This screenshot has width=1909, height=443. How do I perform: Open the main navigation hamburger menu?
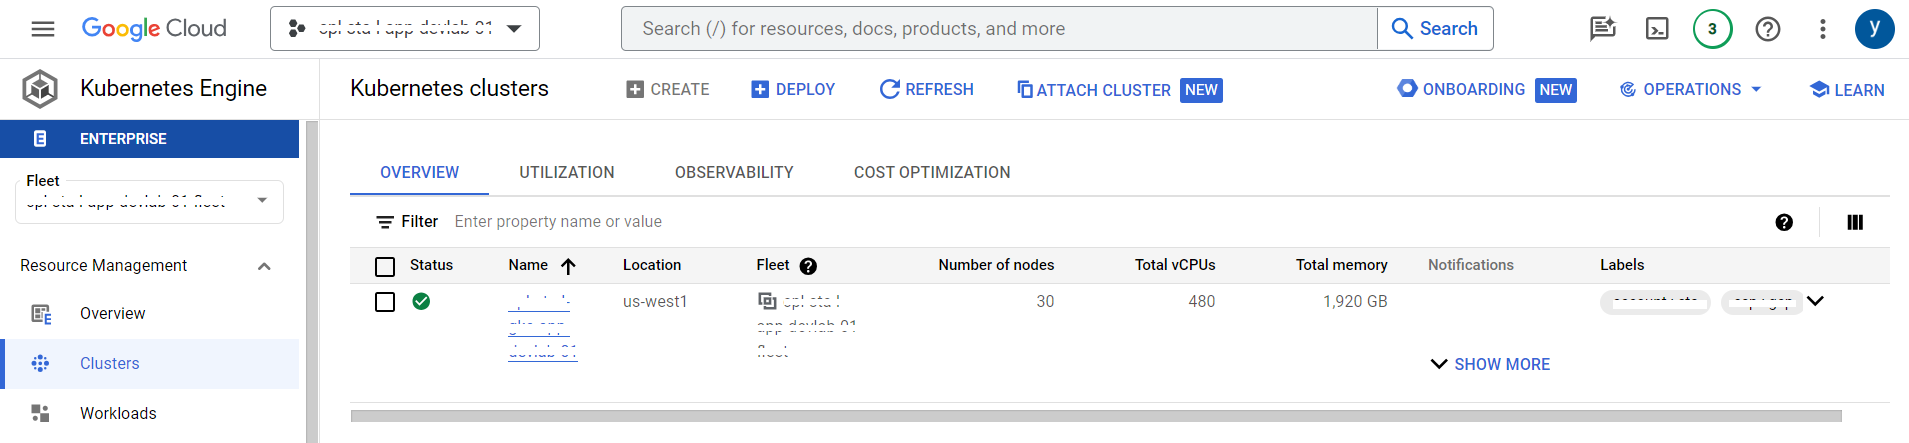coord(43,29)
